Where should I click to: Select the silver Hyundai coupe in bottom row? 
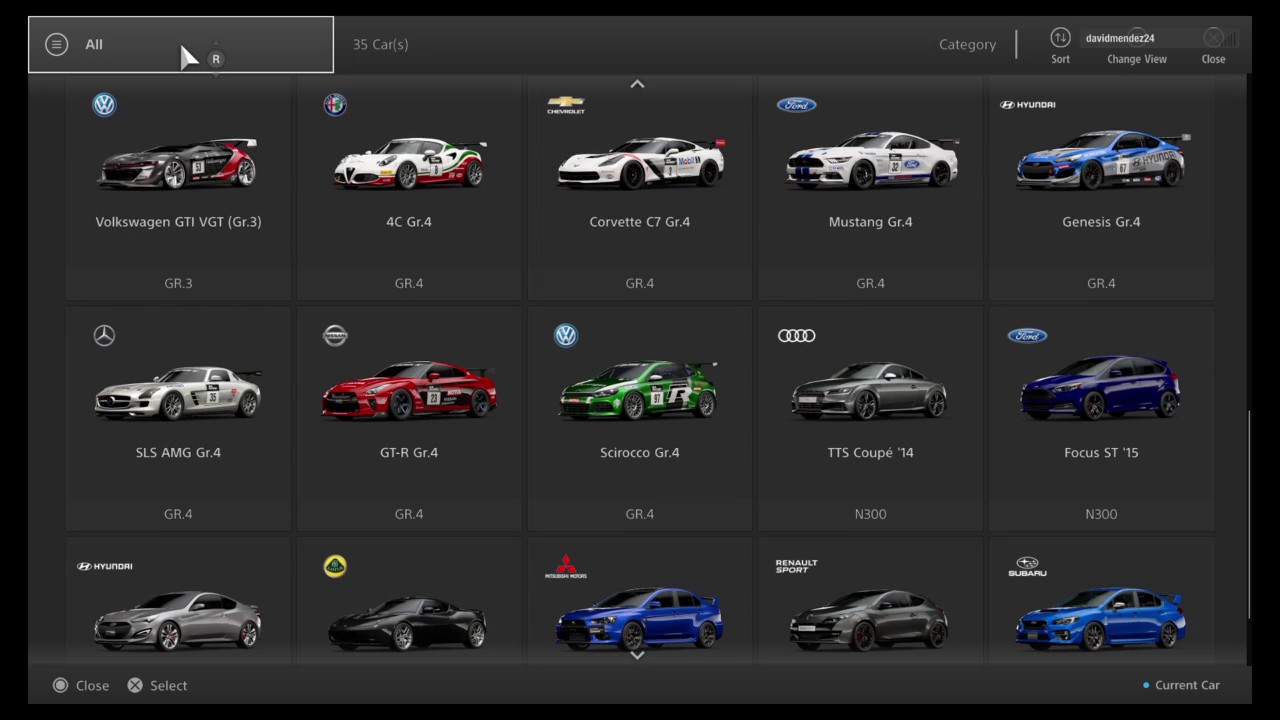[178, 620]
